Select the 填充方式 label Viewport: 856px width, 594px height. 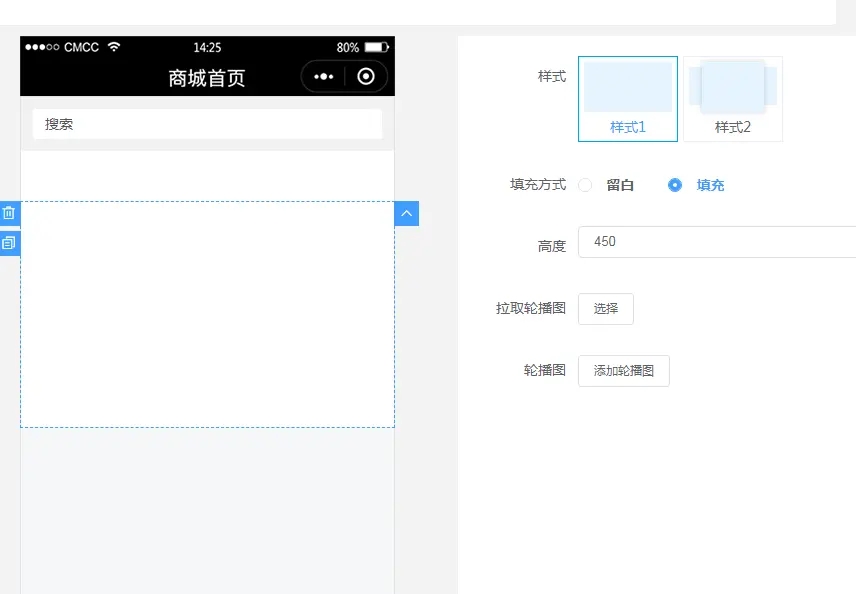538,185
